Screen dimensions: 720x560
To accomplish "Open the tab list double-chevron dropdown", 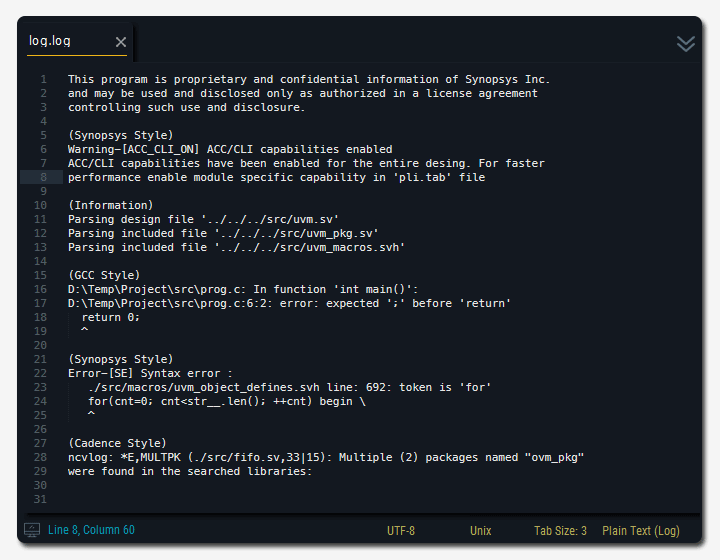I will click(x=686, y=44).
